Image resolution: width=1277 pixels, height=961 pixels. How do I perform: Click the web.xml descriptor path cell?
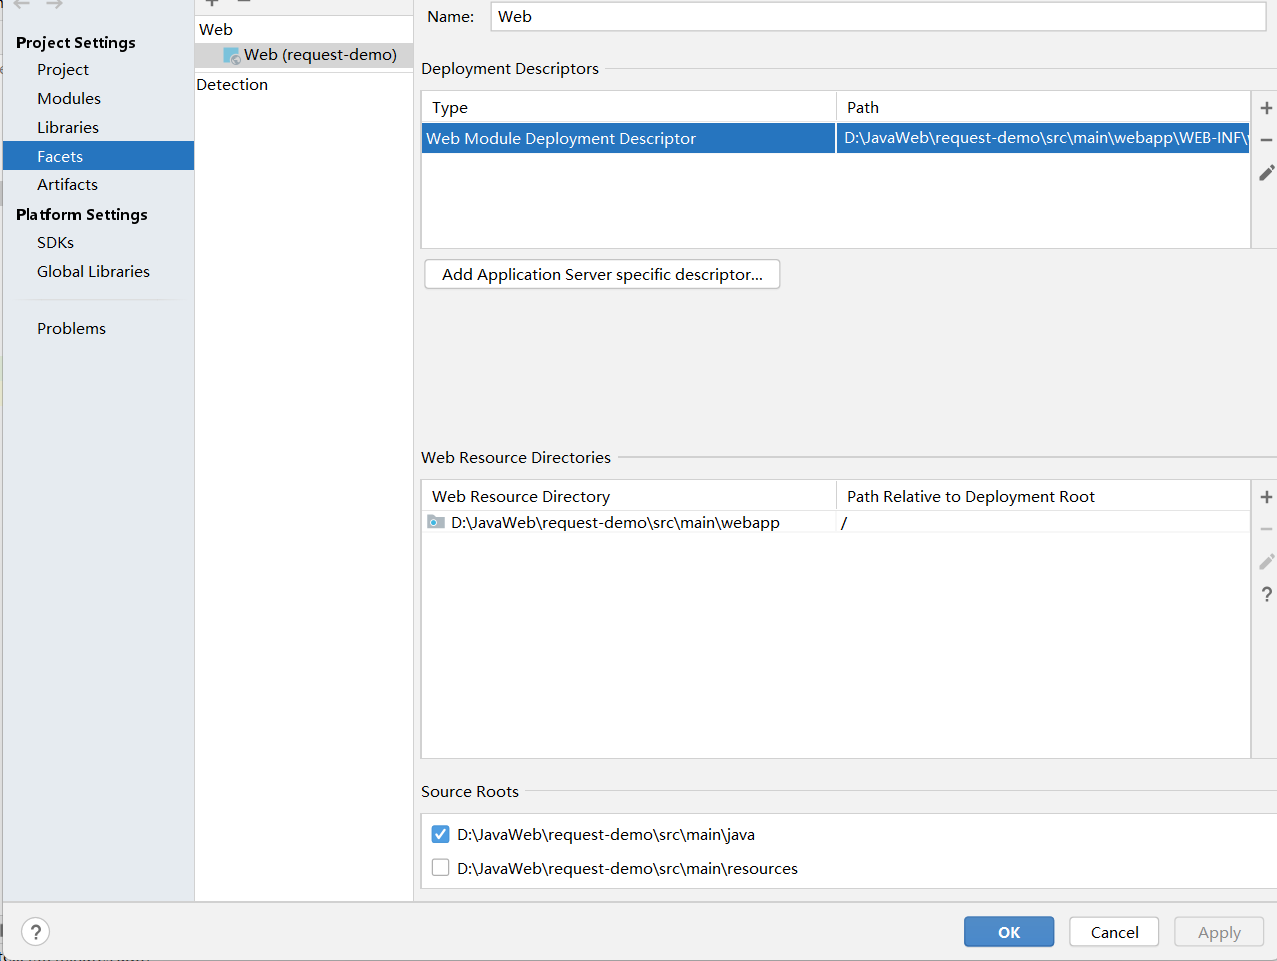coord(1042,138)
